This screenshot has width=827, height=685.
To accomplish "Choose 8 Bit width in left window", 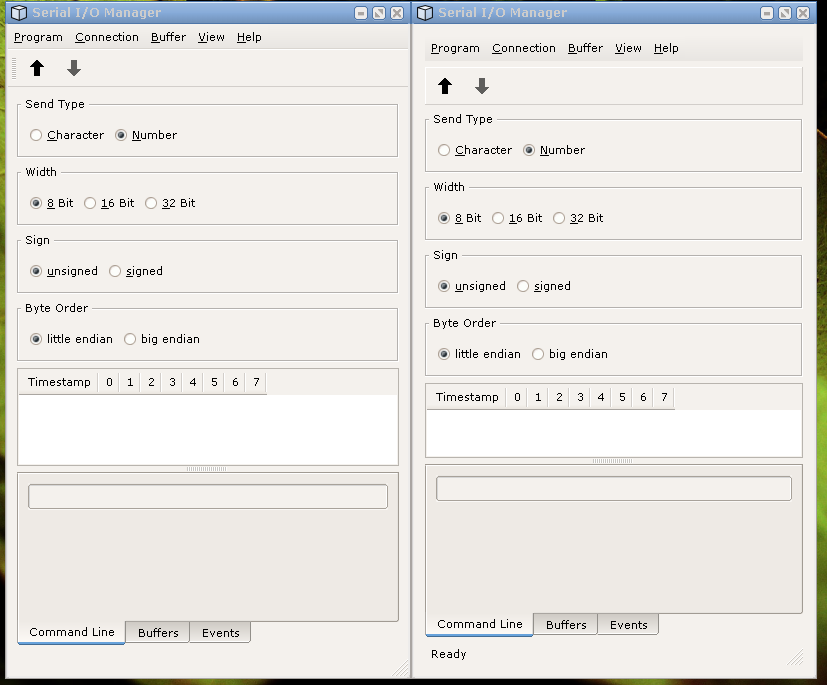I will click(51, 203).
